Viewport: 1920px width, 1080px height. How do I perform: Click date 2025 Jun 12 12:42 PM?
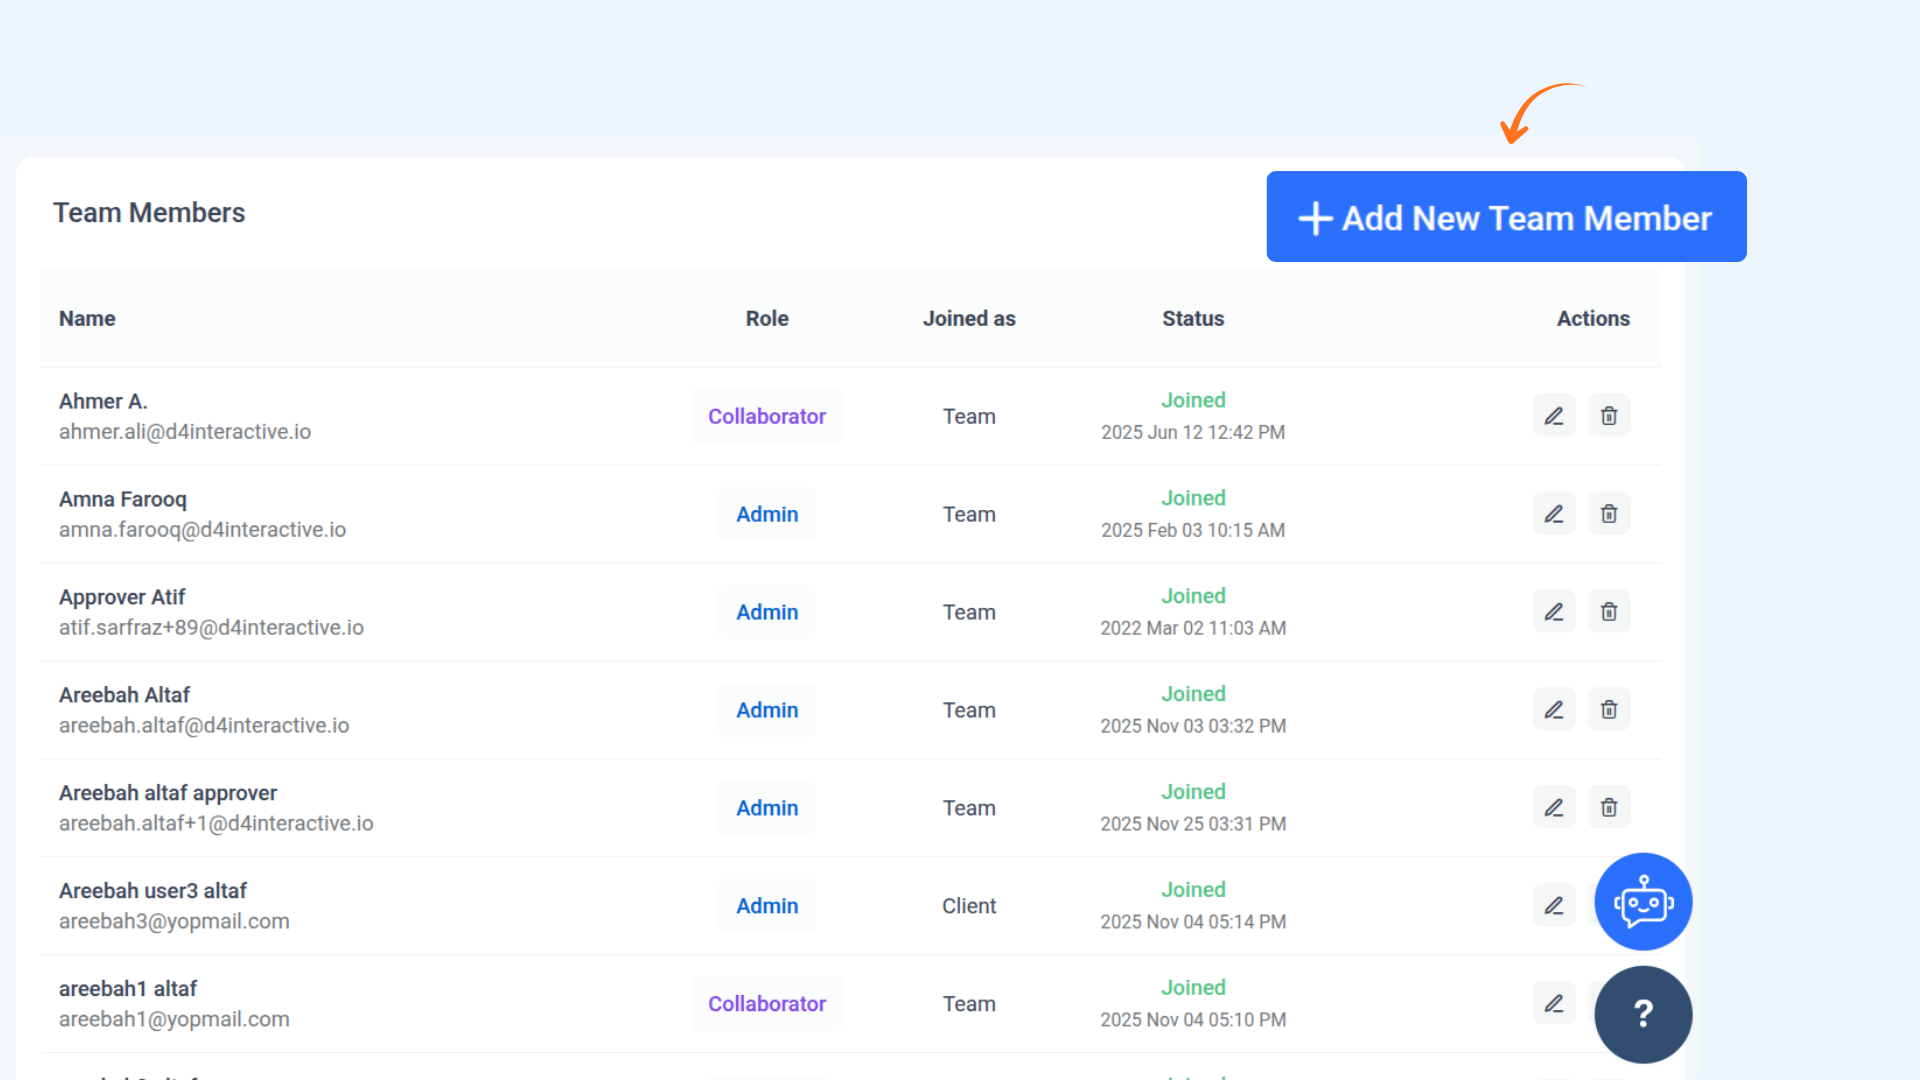pyautogui.click(x=1193, y=432)
